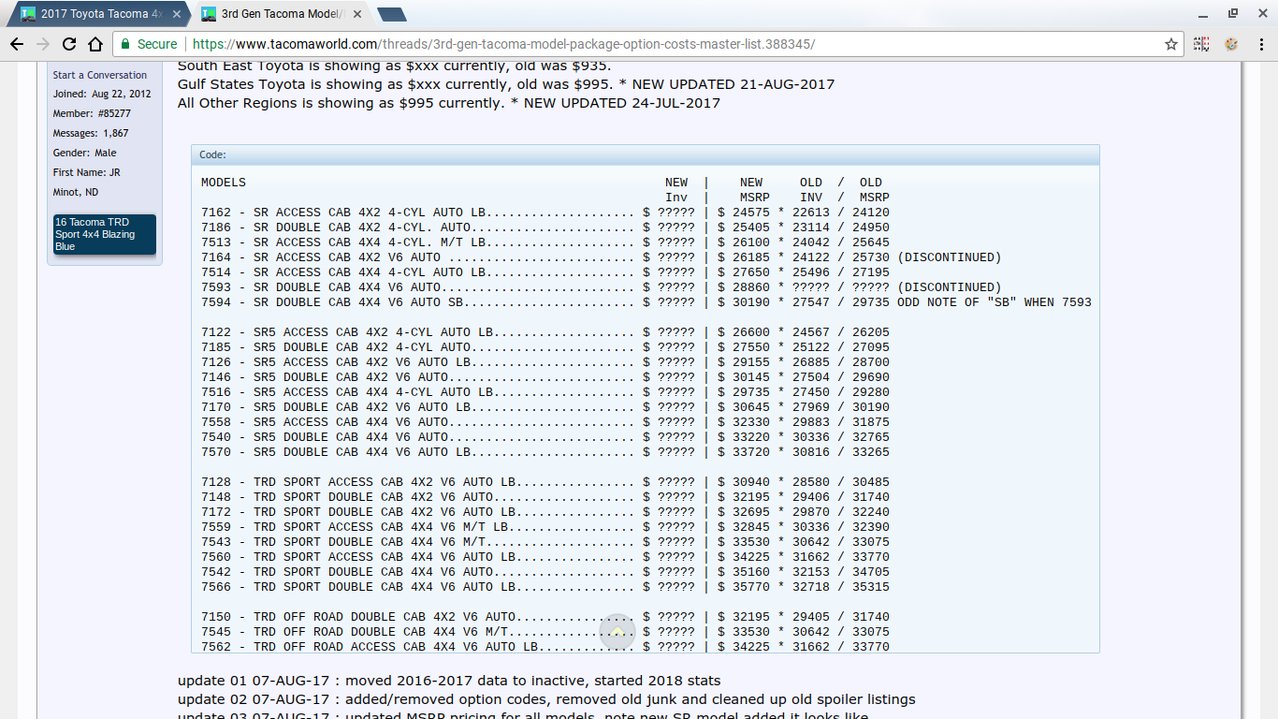Click the 7566 TRD SPORT DOUBLE CAB row
Image resolution: width=1278 pixels, height=719 pixels.
545,587
